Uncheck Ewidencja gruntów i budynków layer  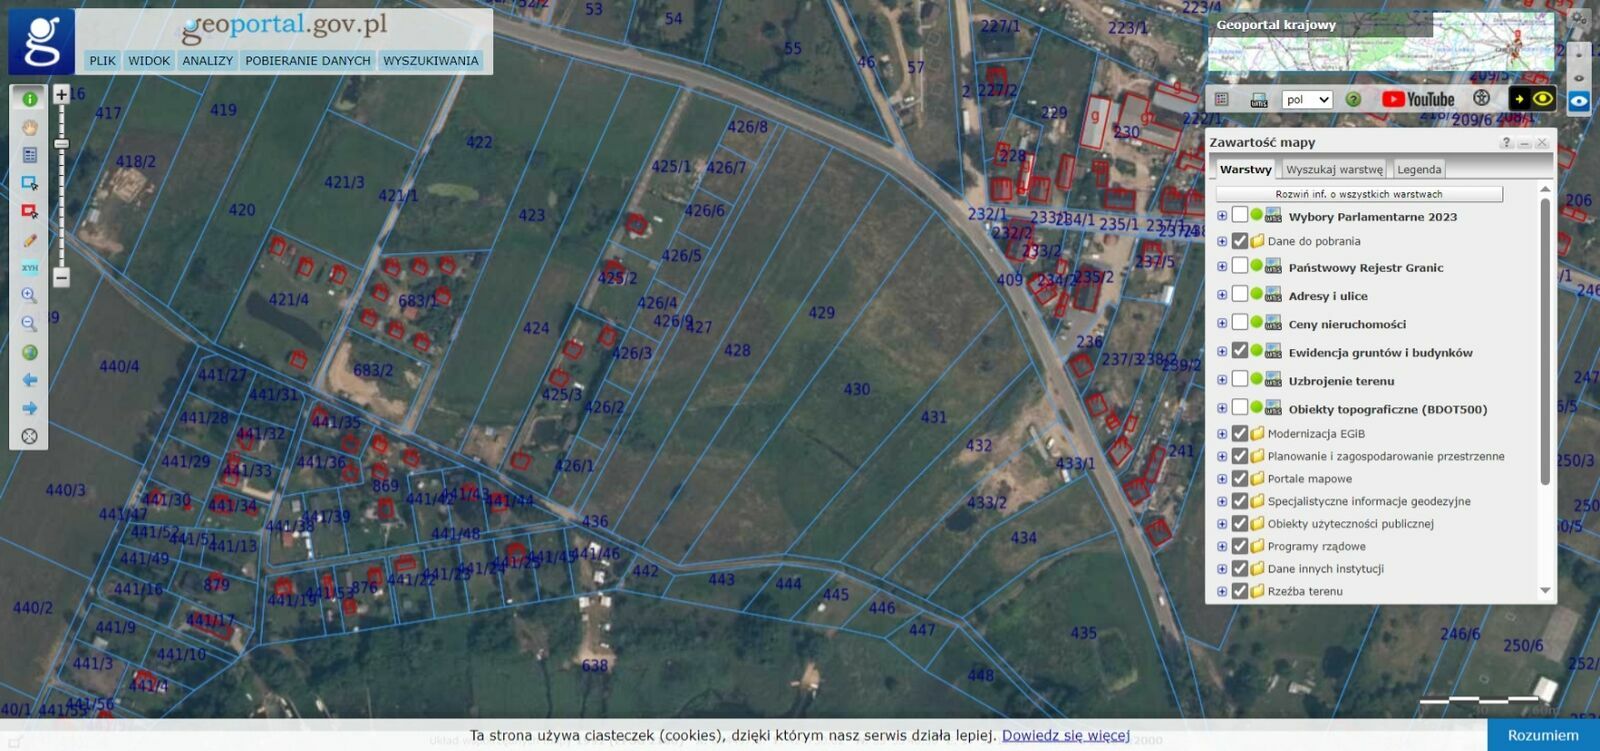[1240, 351]
